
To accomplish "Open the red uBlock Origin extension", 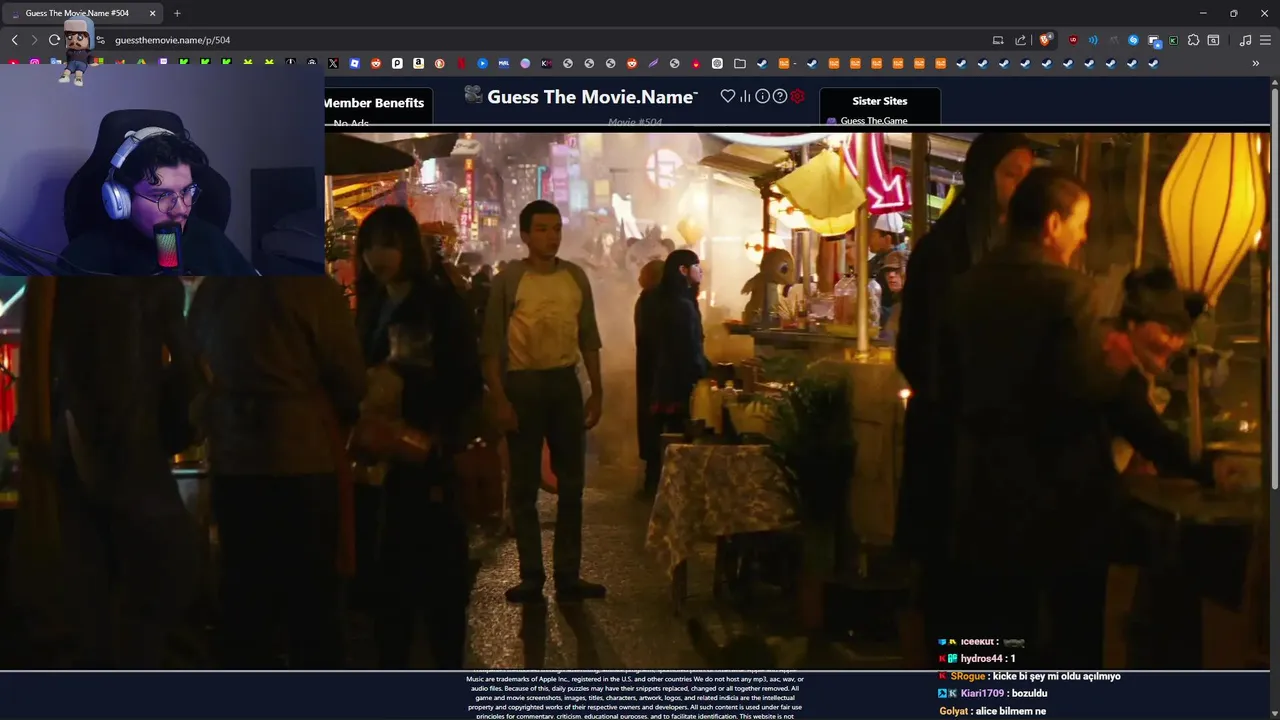I will point(1073,40).
